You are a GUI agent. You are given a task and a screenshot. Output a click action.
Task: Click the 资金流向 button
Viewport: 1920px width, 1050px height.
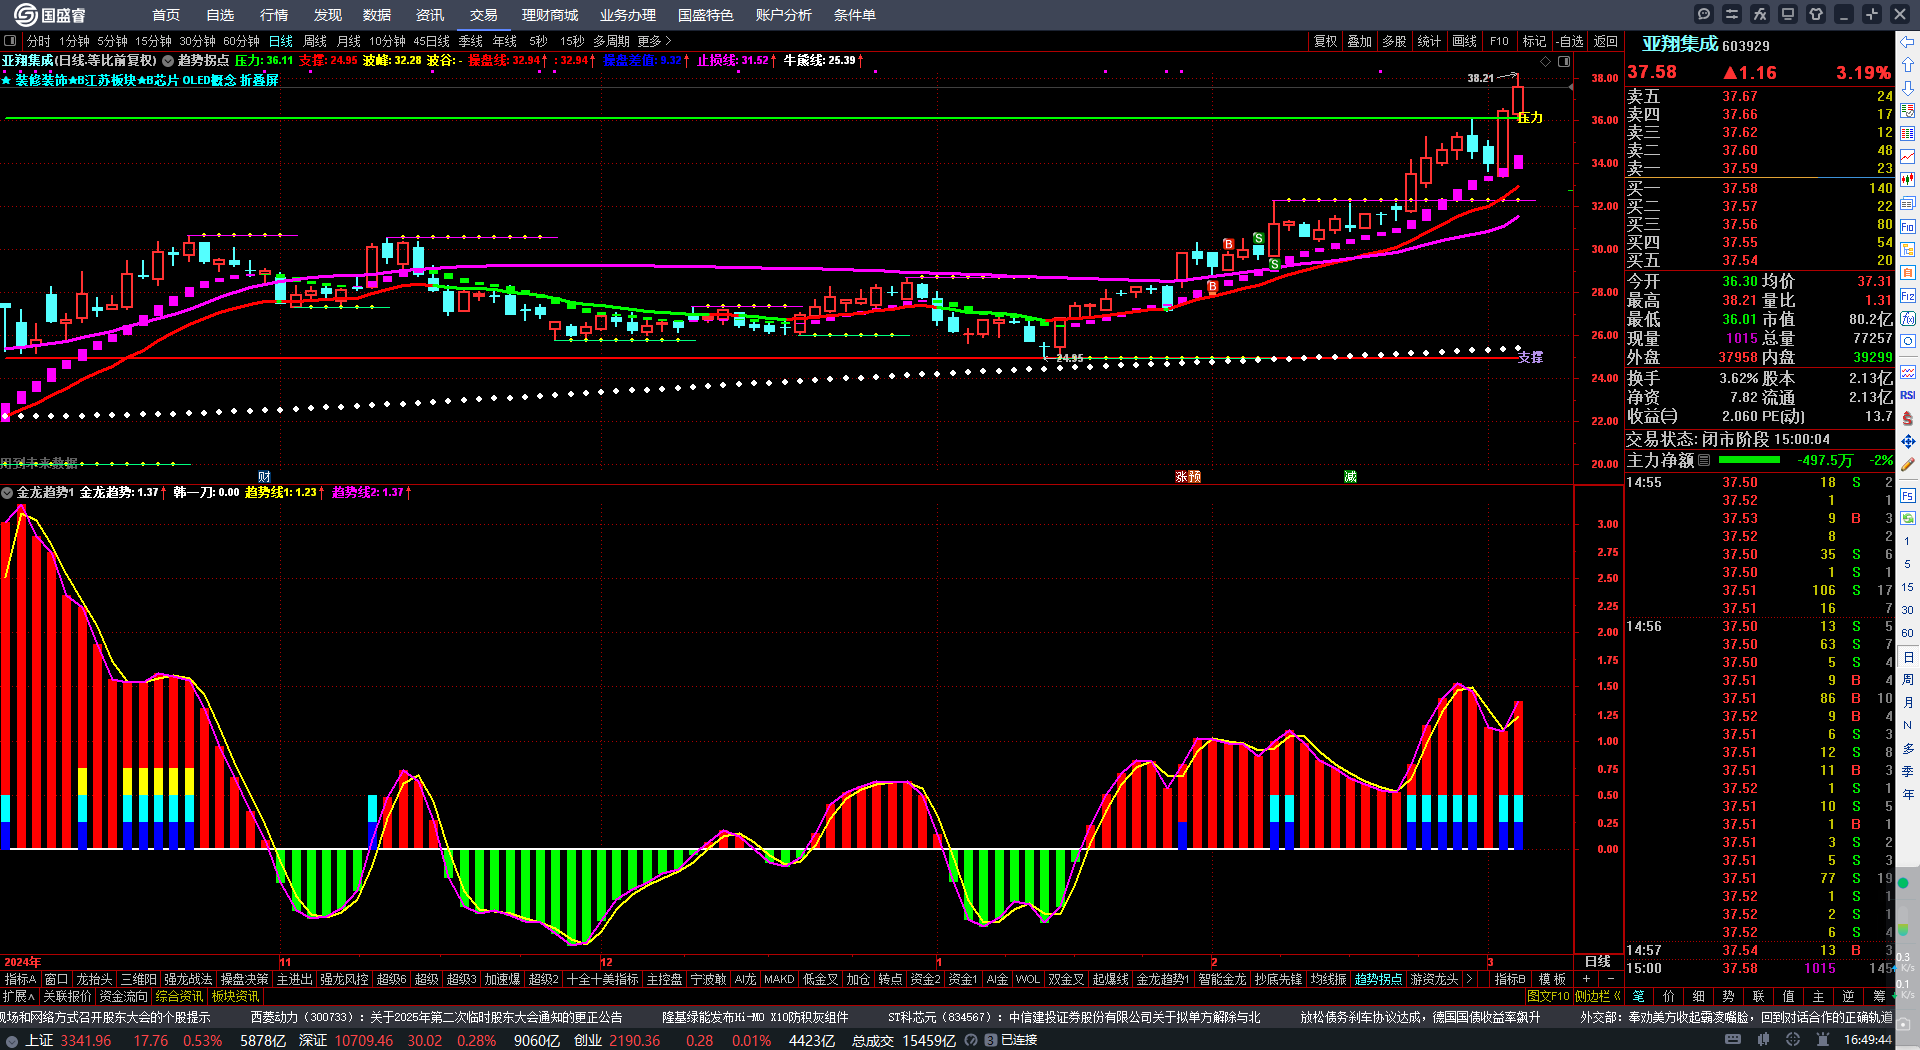click(x=124, y=996)
